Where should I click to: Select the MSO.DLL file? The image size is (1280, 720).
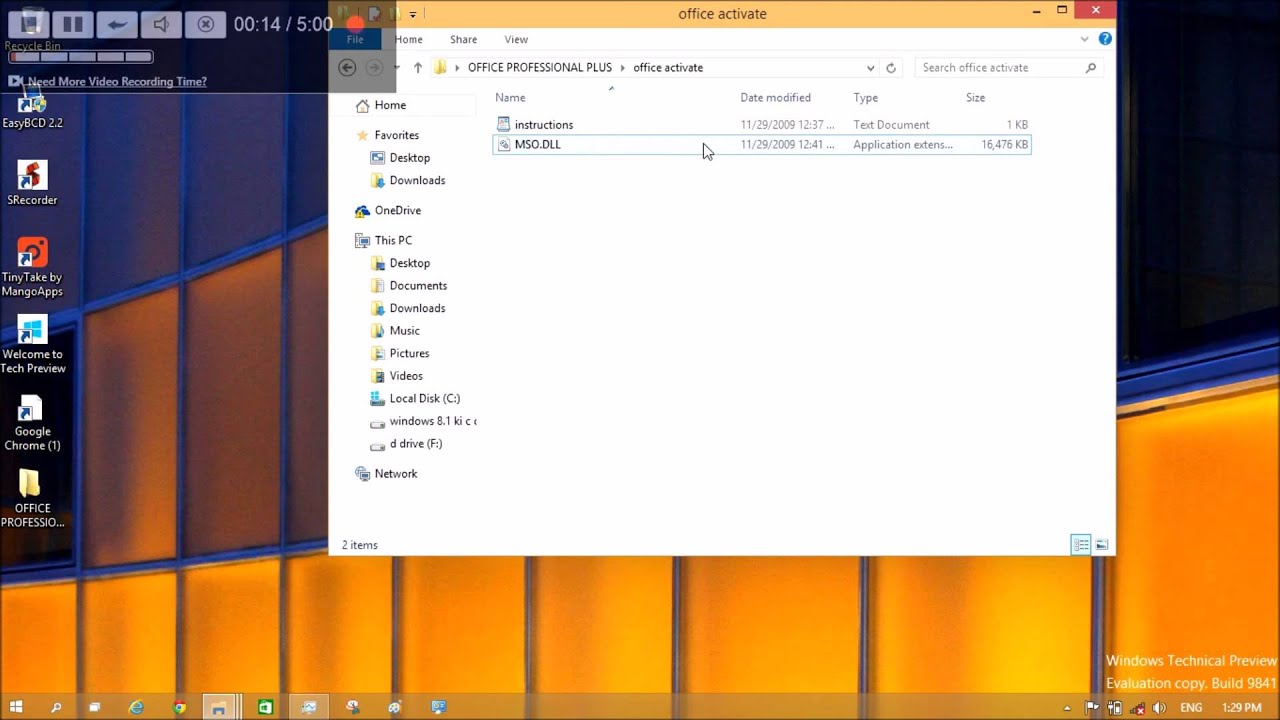(761, 144)
